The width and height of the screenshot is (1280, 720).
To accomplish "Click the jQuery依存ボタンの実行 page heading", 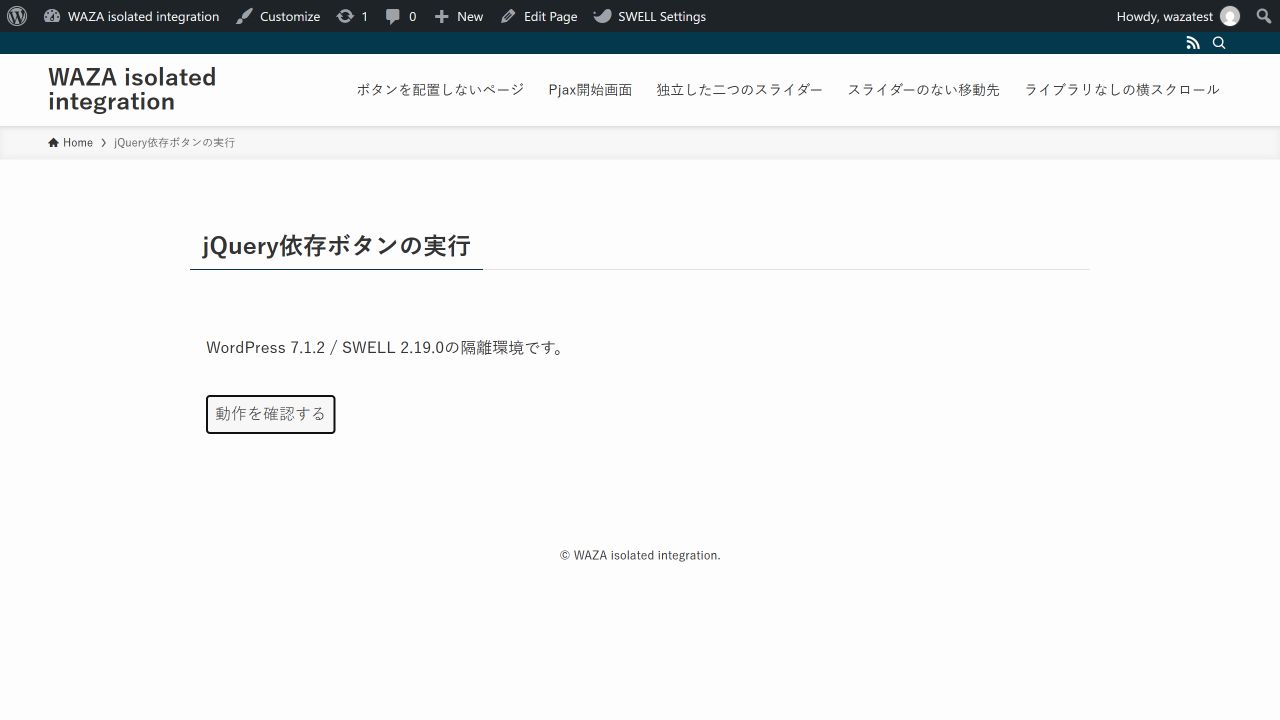I will [336, 246].
